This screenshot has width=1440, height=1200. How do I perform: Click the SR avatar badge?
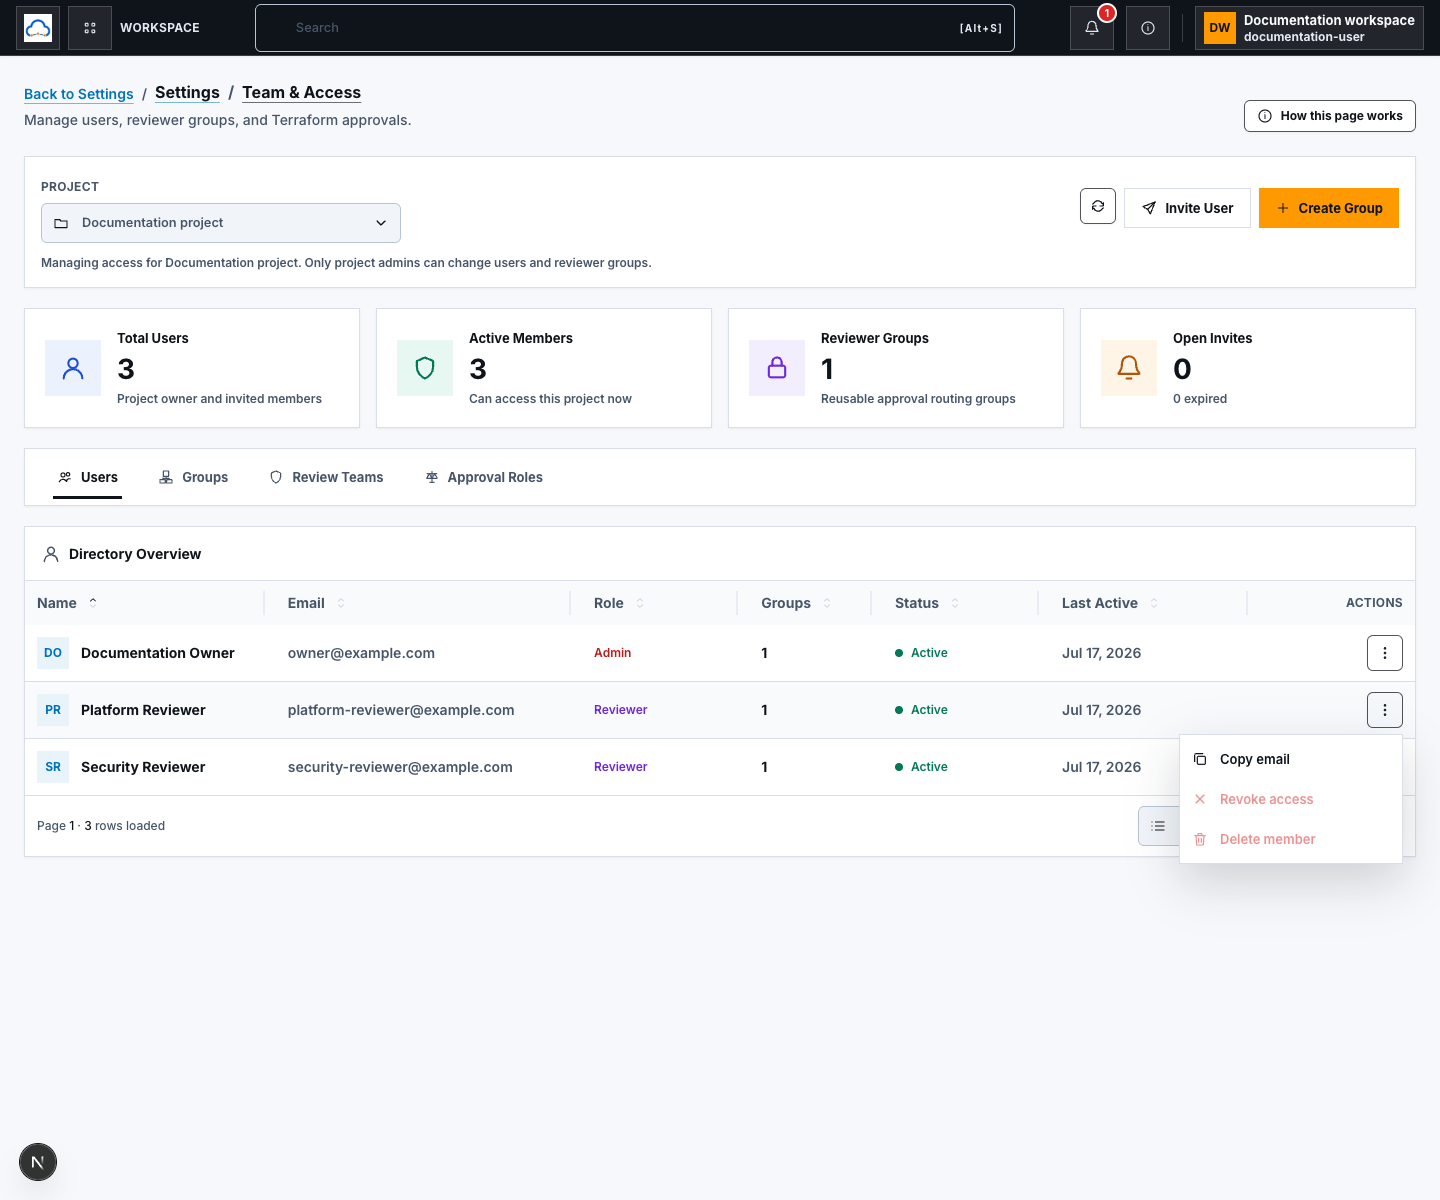[53, 767]
